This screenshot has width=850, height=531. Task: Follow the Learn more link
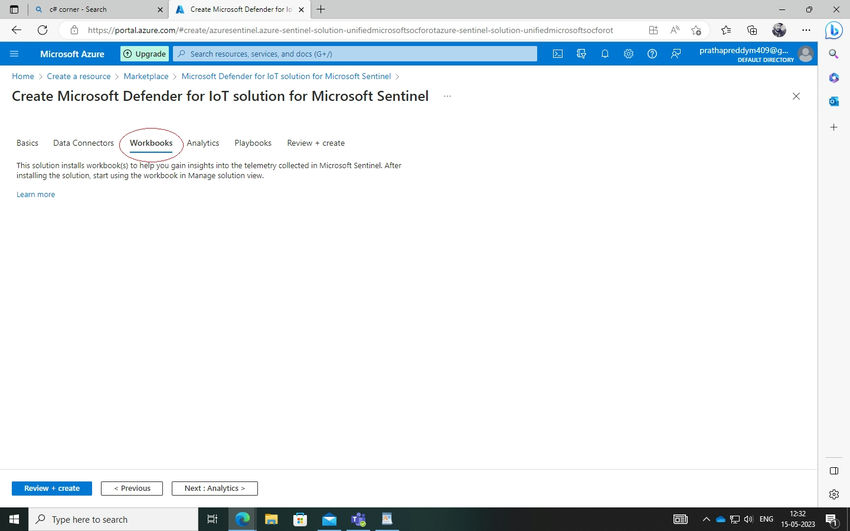coord(35,195)
